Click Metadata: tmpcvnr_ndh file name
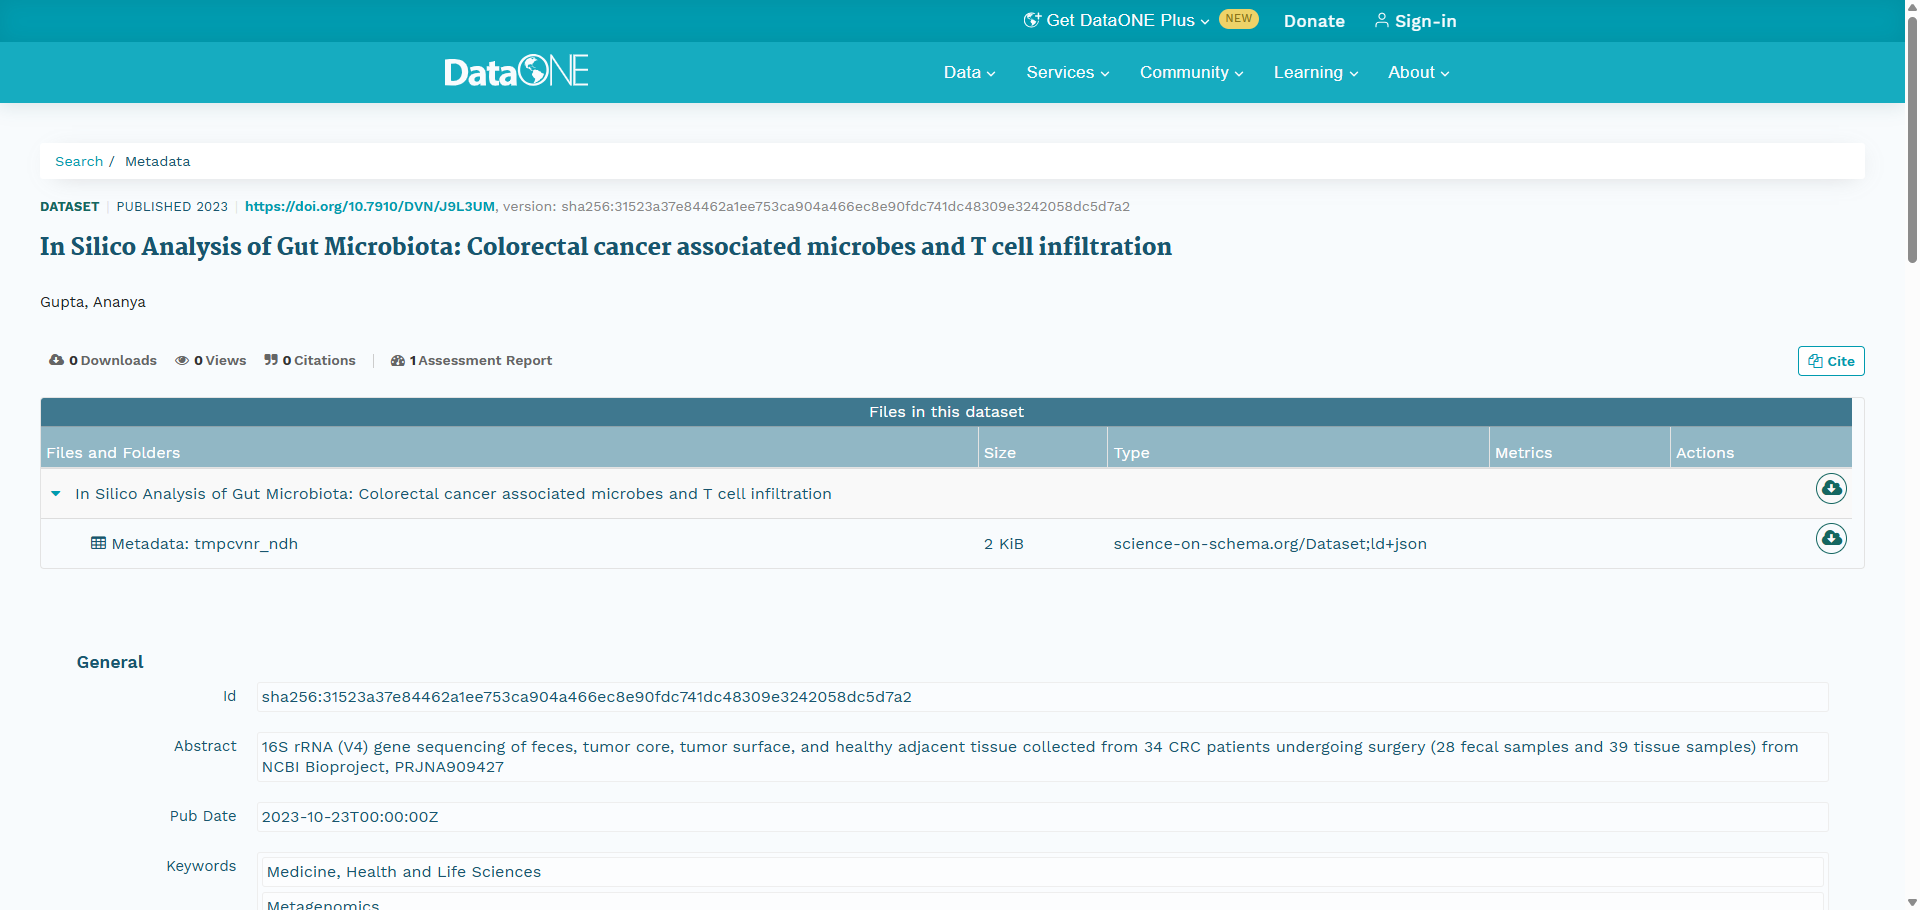This screenshot has height=910, width=1920. pos(205,543)
